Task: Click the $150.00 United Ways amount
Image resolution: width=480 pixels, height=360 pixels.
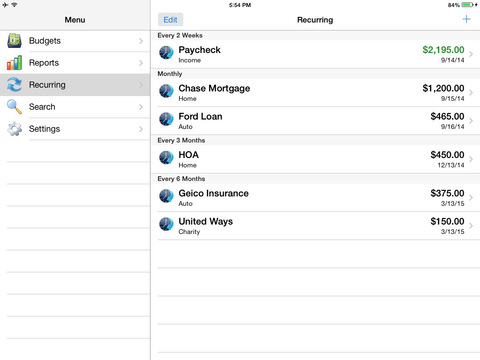Action: [x=447, y=221]
